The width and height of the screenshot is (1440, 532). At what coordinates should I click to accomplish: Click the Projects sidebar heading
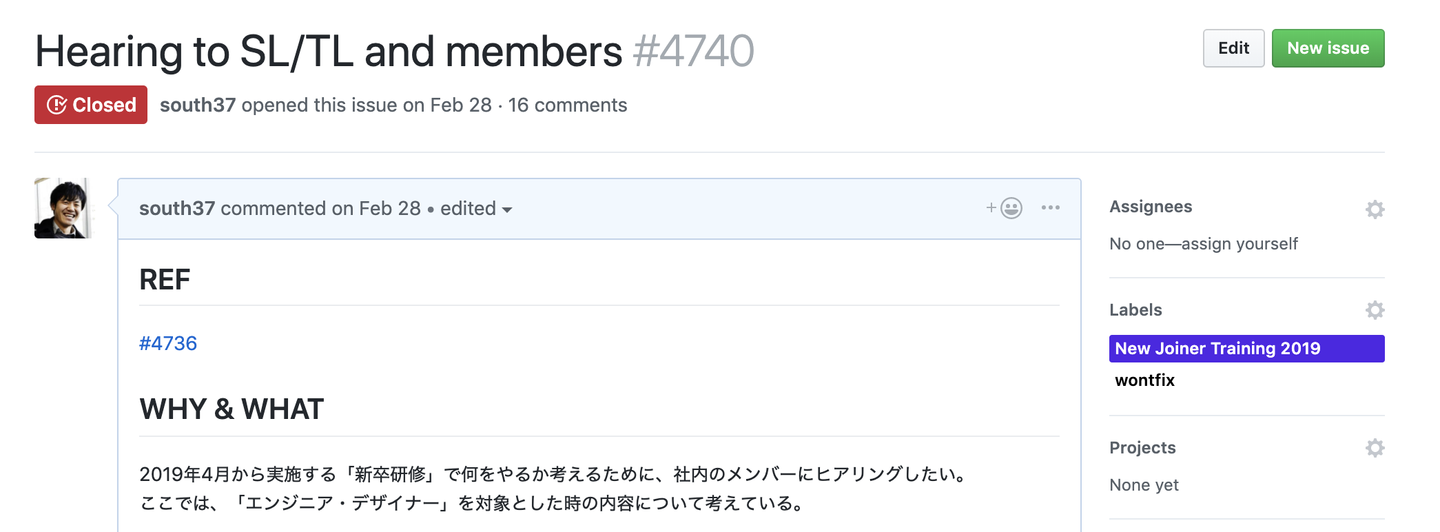click(x=1142, y=448)
